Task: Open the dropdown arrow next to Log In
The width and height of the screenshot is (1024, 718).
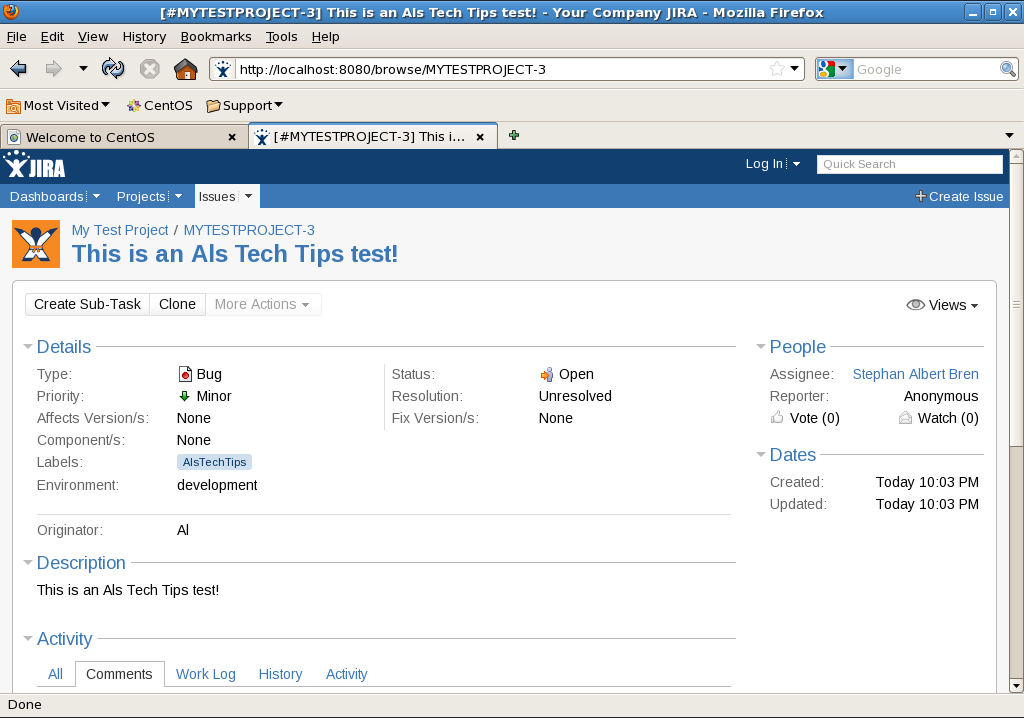Action: (796, 165)
